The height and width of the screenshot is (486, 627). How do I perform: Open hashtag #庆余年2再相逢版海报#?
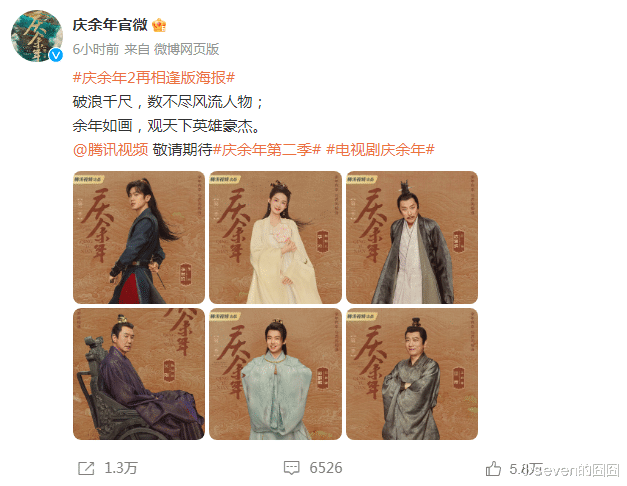(154, 78)
